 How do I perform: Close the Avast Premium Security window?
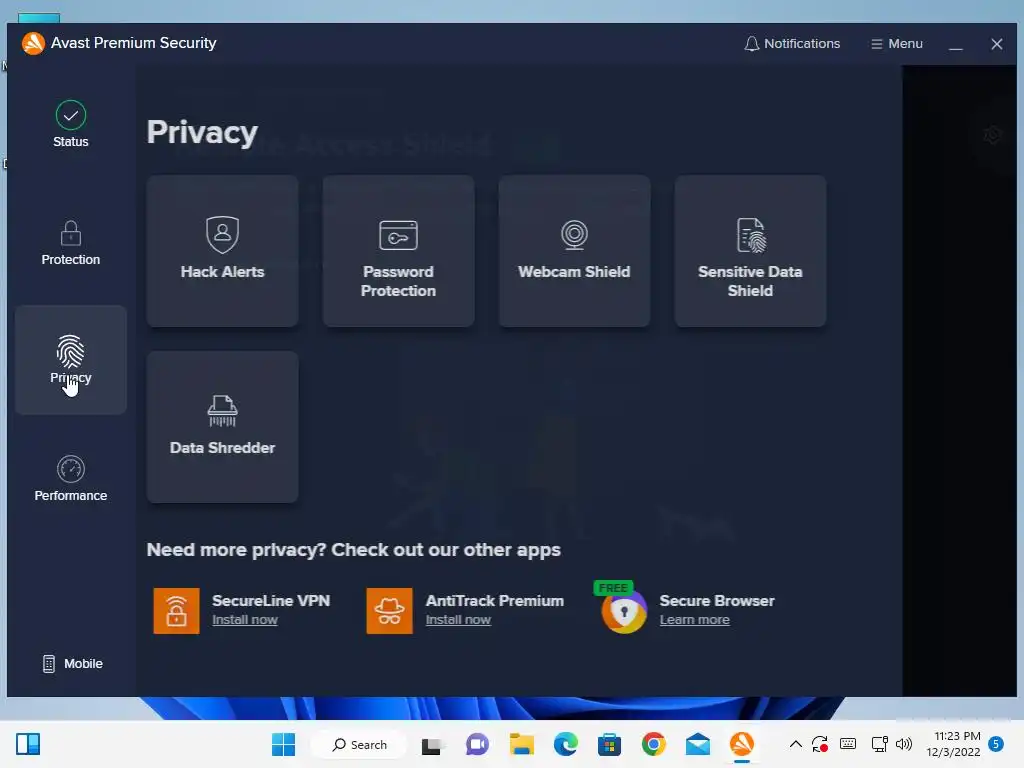[997, 44]
